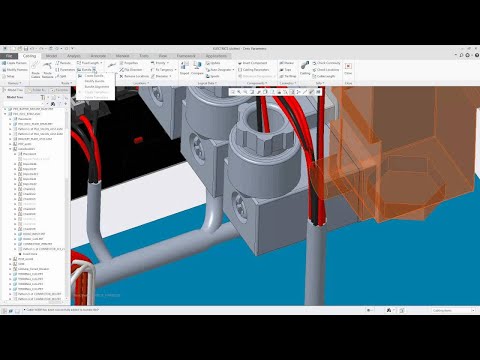Open the Fix Tangency dropdown arrow
The height and width of the screenshot is (360, 480).
coord(175,70)
